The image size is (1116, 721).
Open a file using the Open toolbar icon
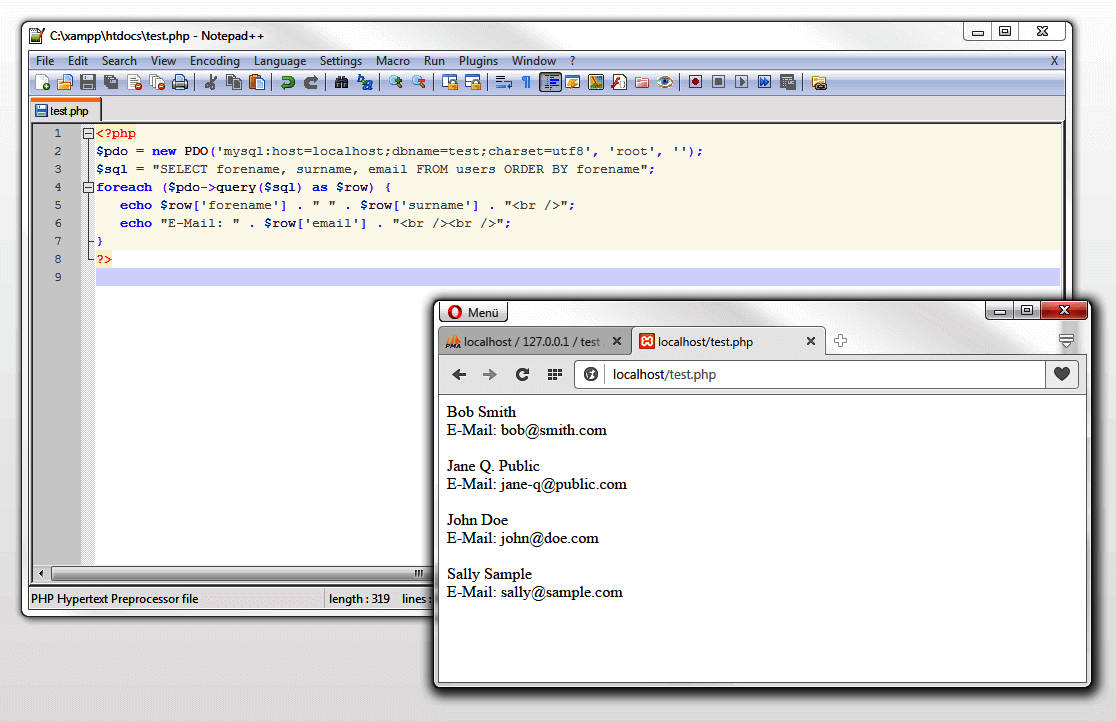(x=66, y=82)
